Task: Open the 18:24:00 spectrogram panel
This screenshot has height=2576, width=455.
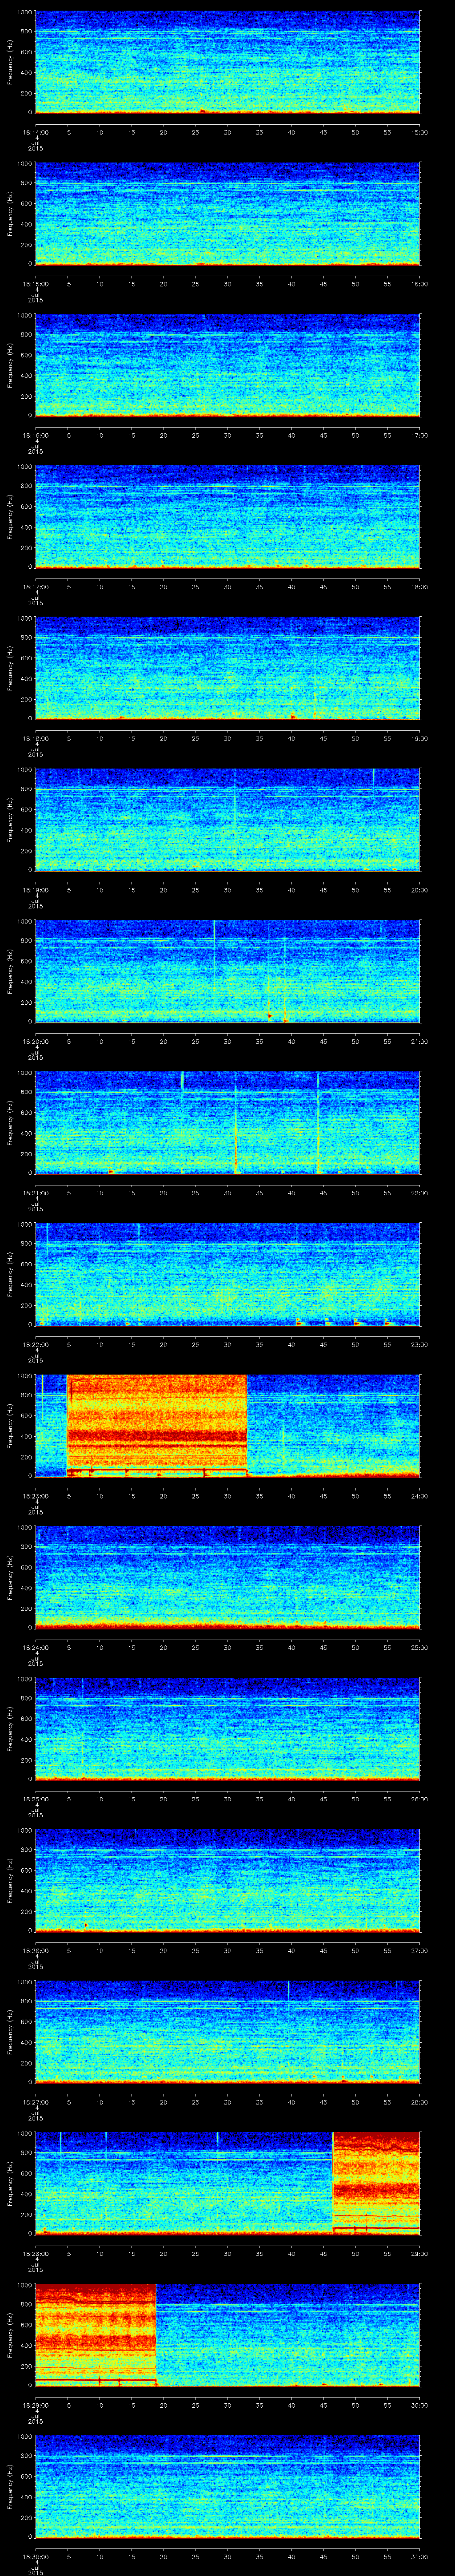Action: click(x=227, y=1576)
